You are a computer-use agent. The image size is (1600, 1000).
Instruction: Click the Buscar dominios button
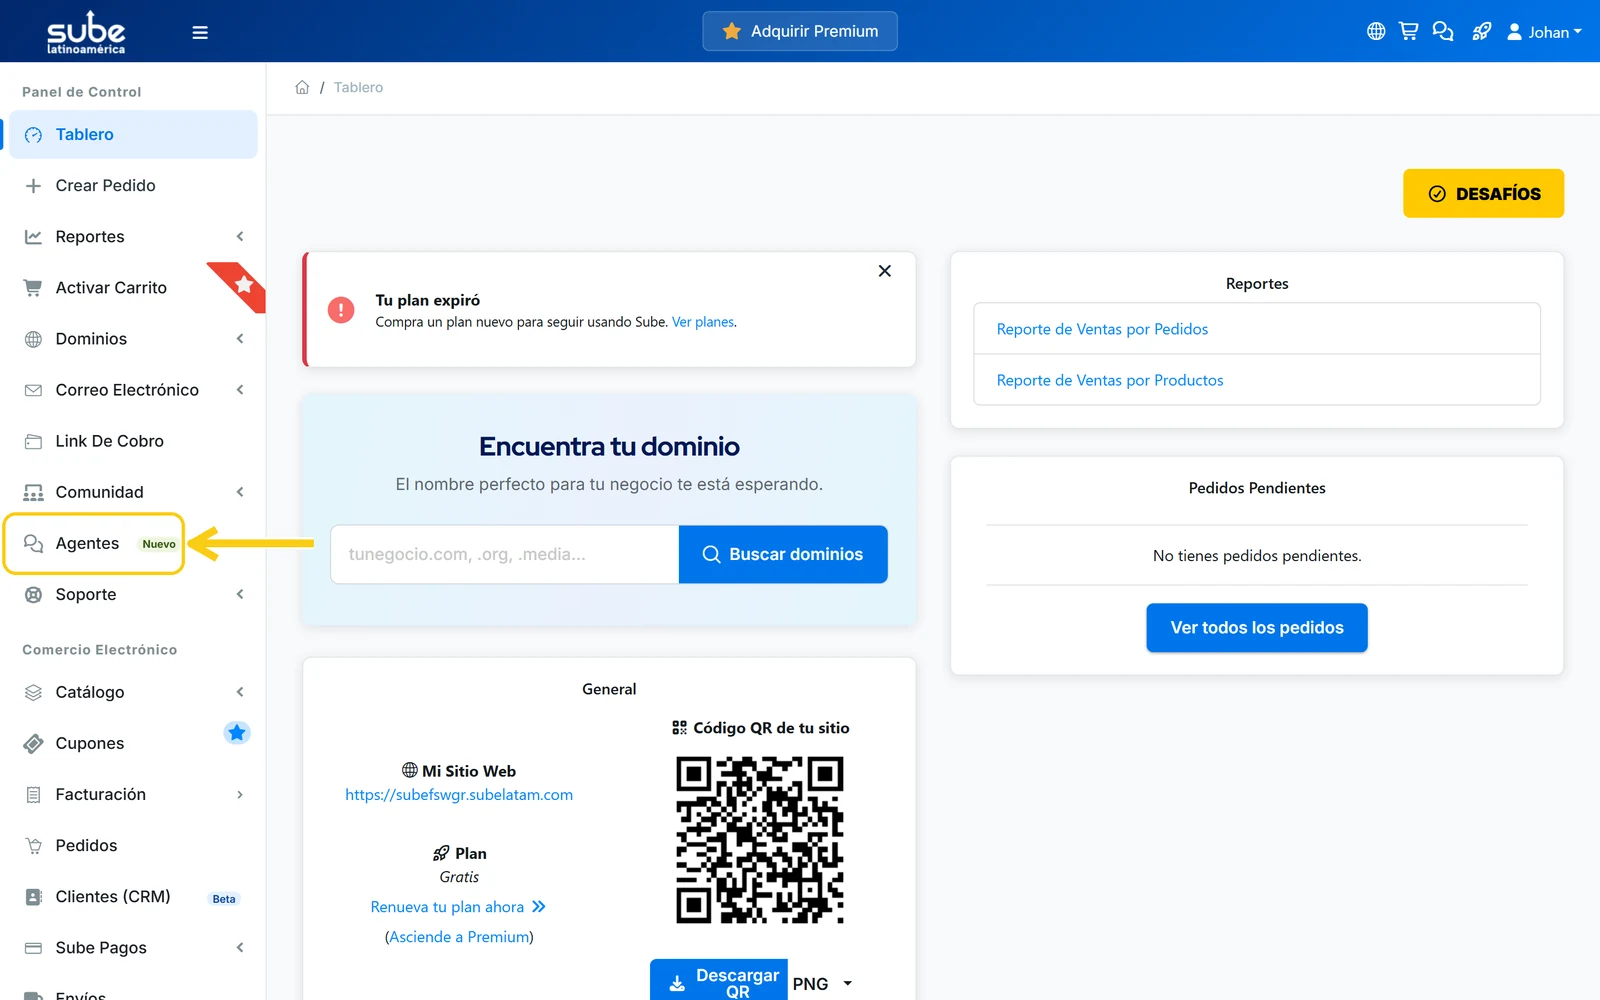[x=783, y=554]
